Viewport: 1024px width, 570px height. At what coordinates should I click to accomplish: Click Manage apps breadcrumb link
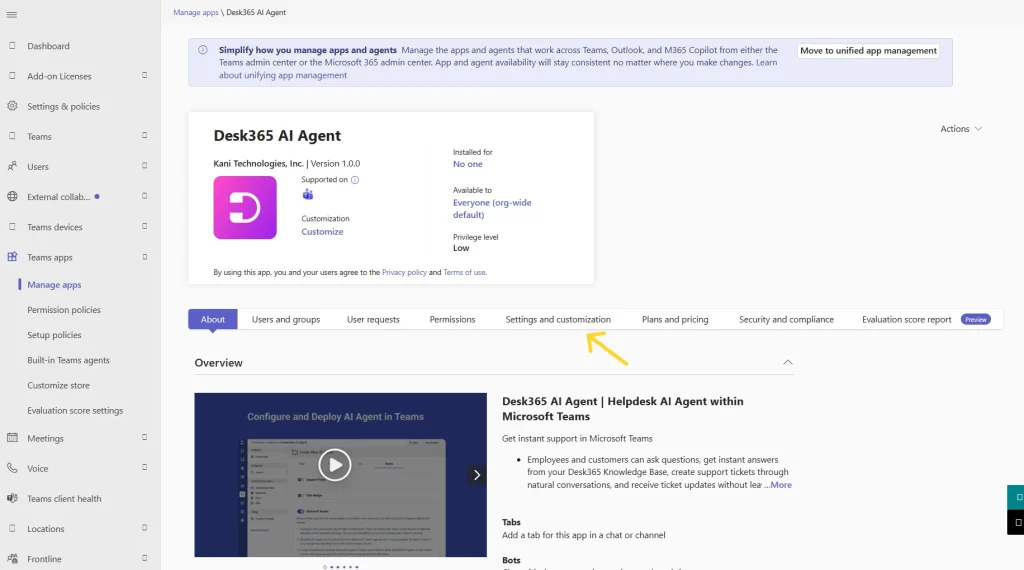click(x=195, y=12)
